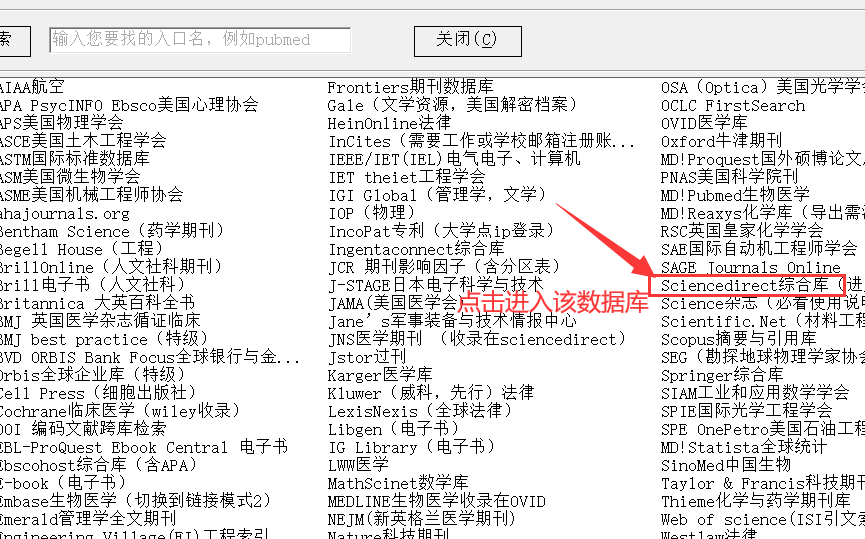Open LexisNexis（全球法律）
Image resolution: width=865 pixels, height=539 pixels.
coord(421,411)
